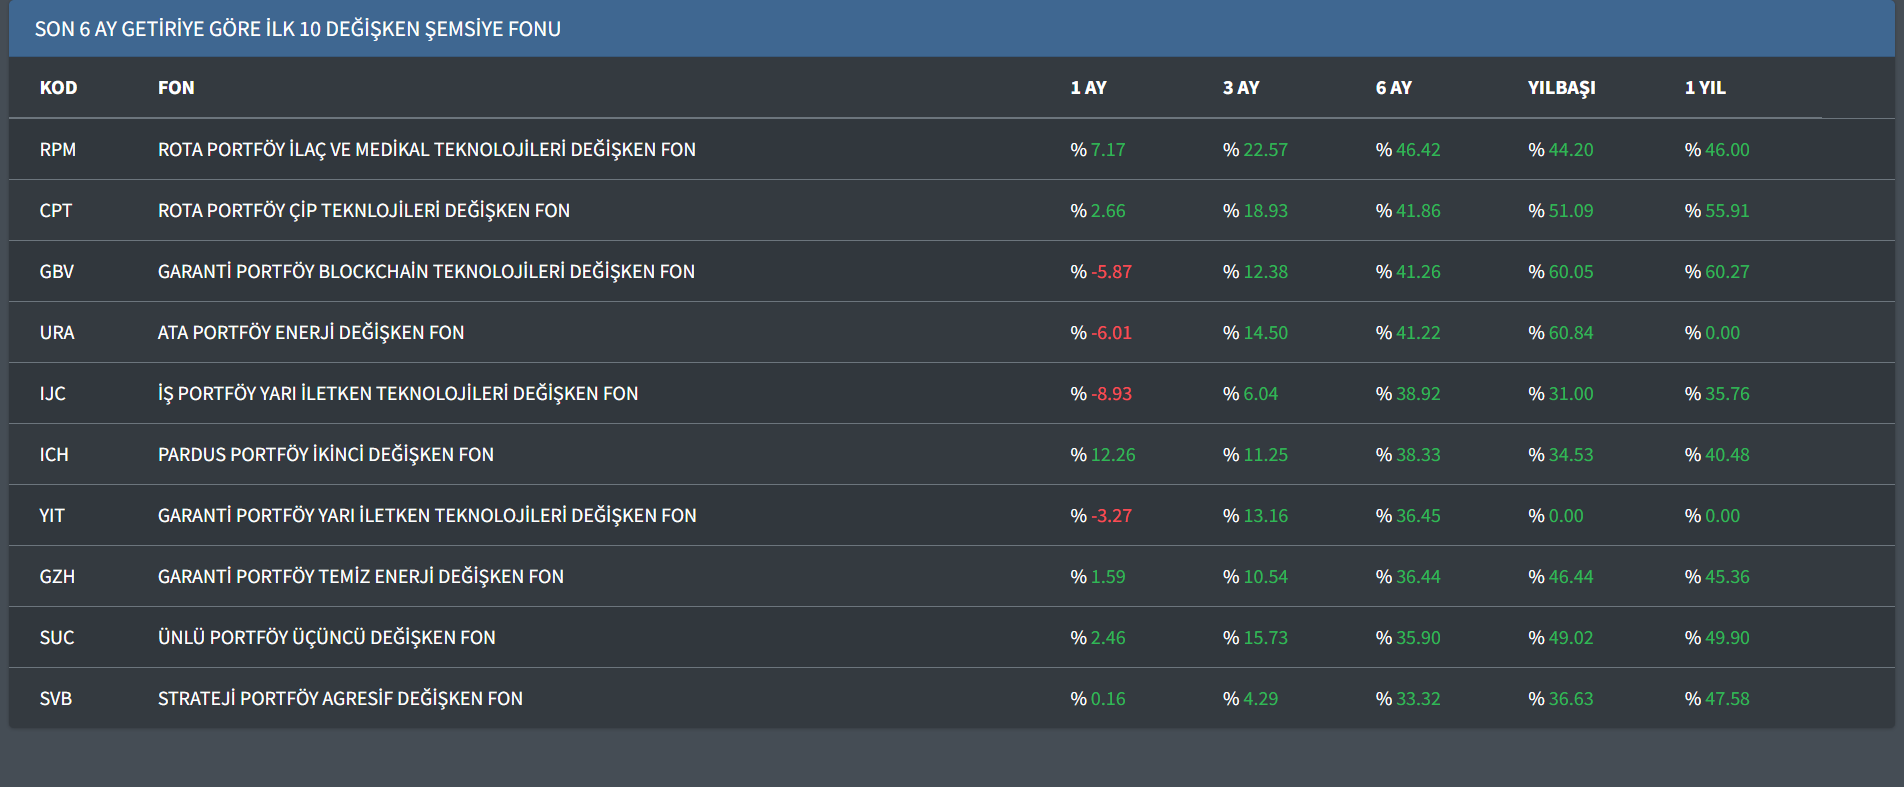Click the KOD column header
1904x787 pixels.
point(58,88)
